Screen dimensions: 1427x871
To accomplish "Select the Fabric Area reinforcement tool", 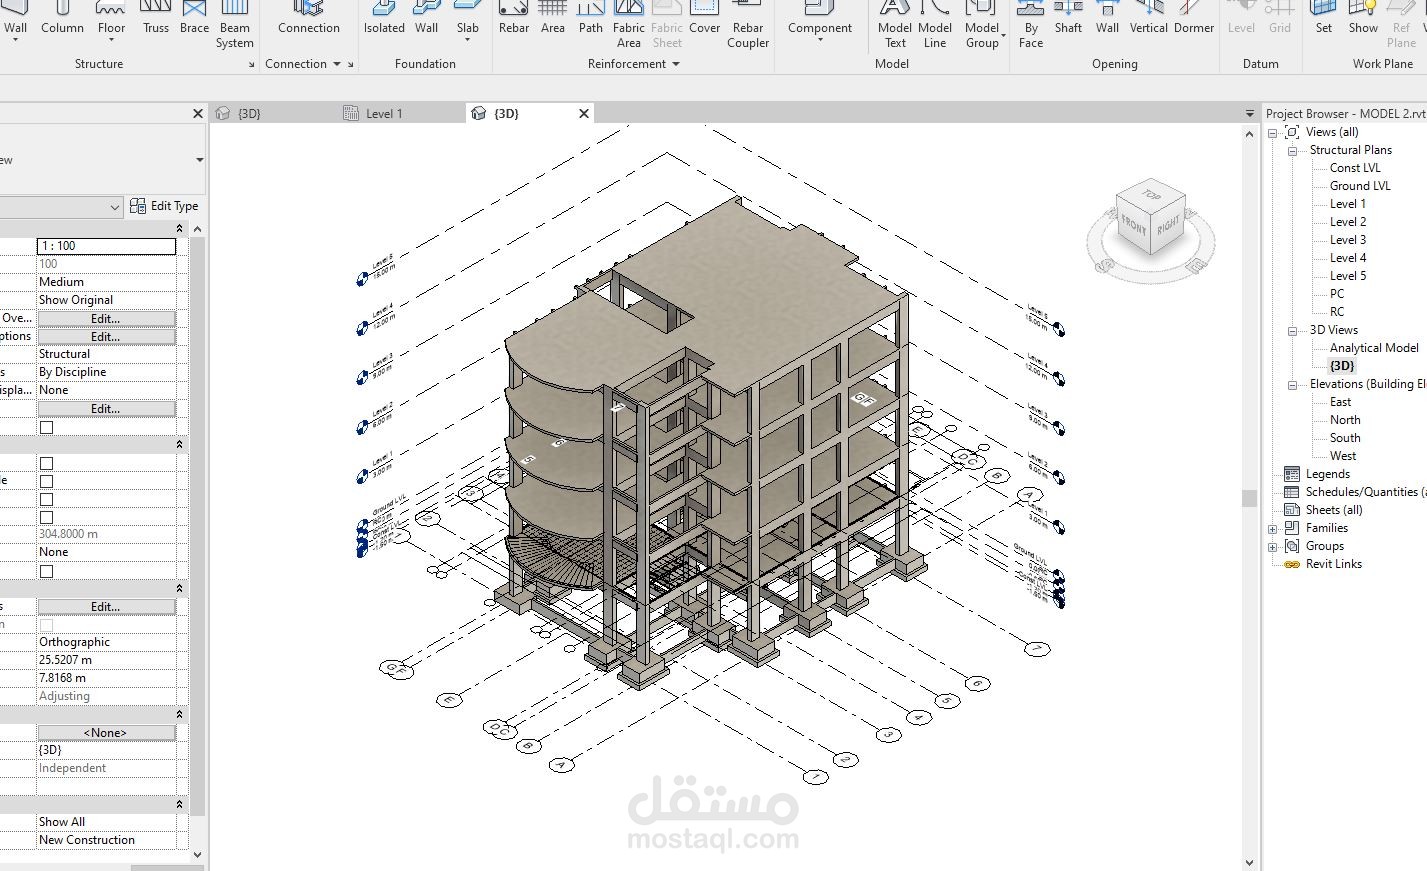I will pos(628,22).
